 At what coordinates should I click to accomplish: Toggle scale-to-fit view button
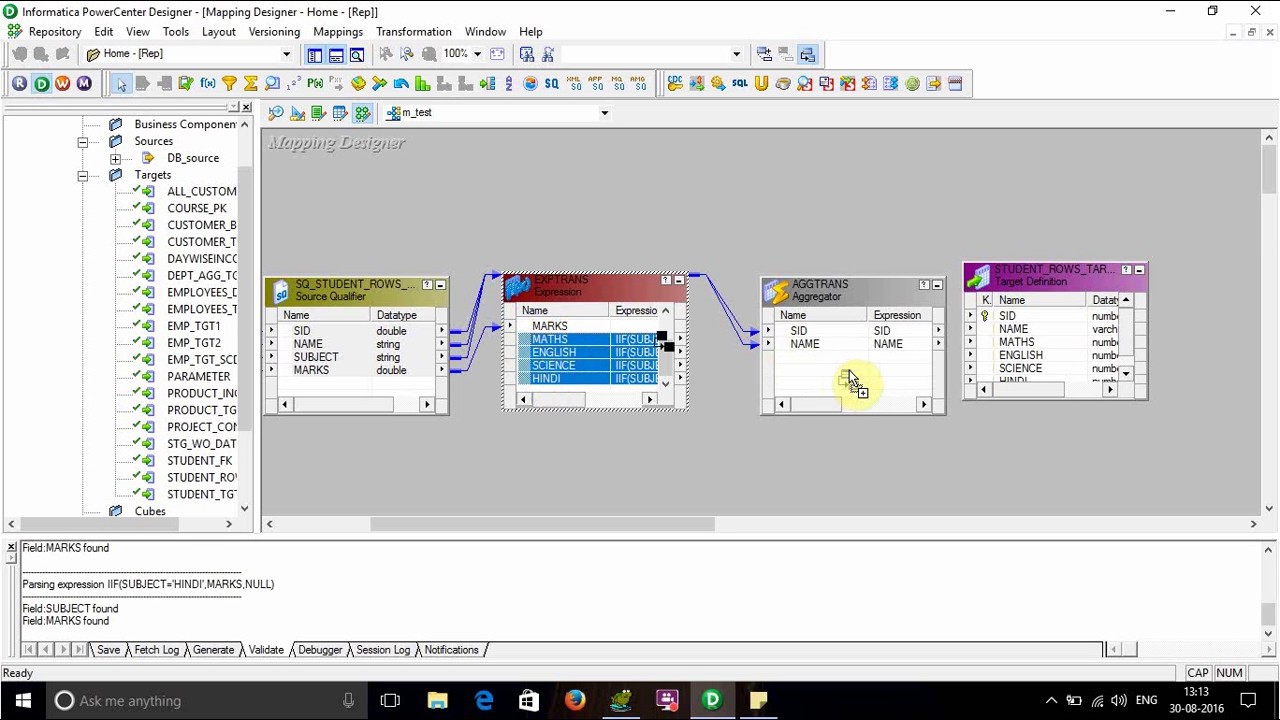click(497, 54)
